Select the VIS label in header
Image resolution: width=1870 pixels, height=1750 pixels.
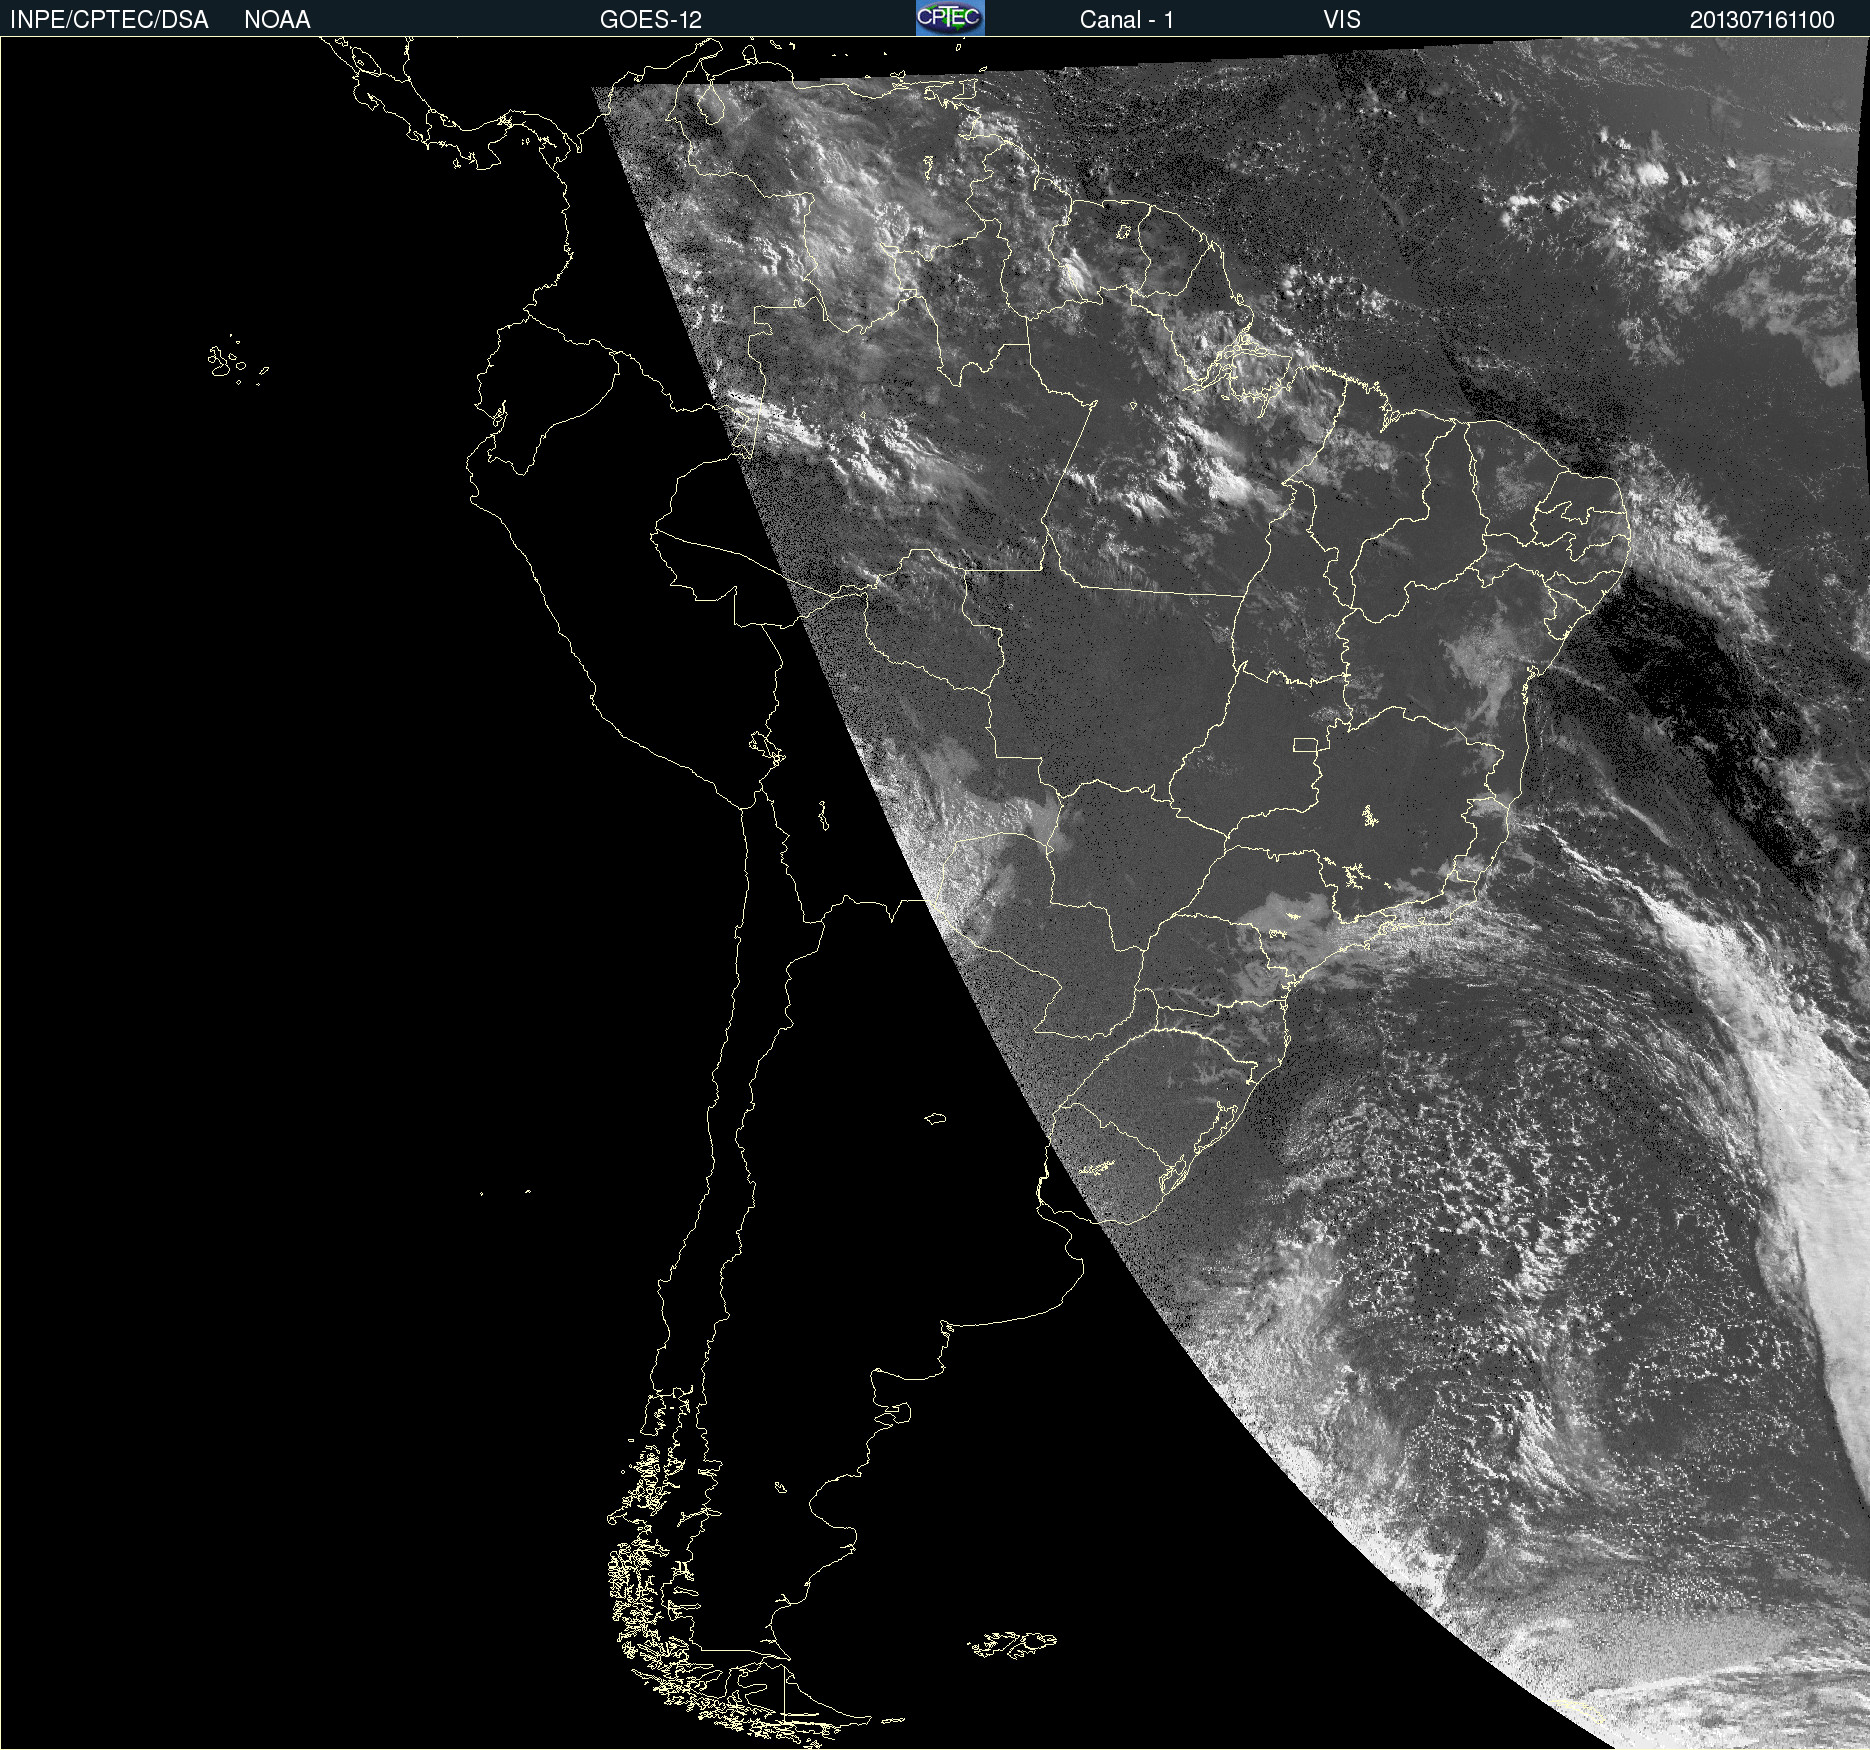(x=1342, y=20)
